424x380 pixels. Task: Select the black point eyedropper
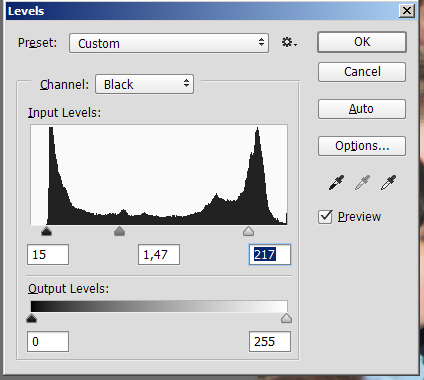point(336,183)
